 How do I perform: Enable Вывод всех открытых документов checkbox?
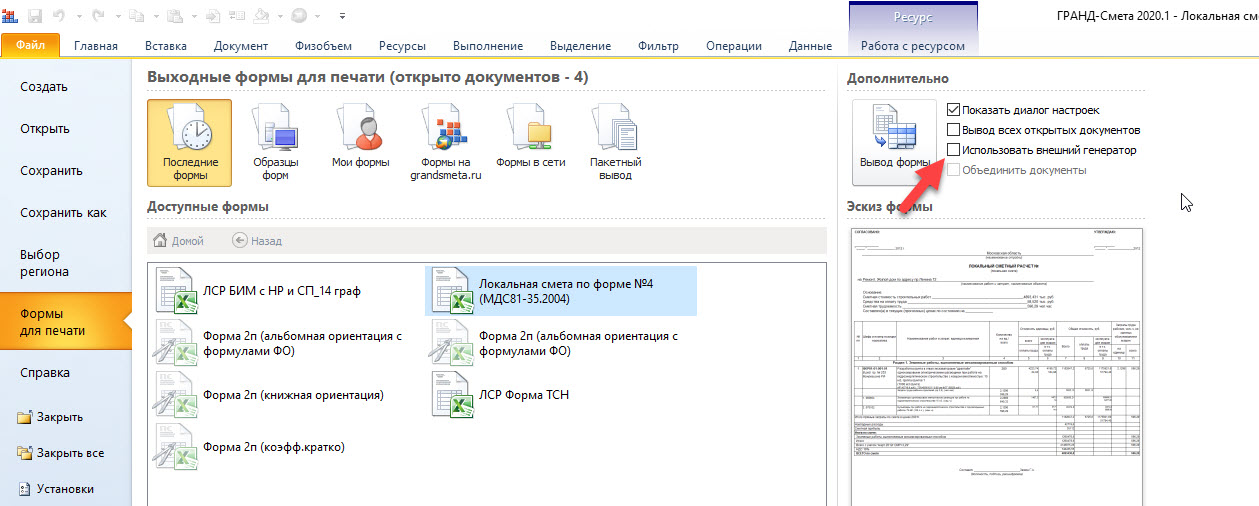953,130
